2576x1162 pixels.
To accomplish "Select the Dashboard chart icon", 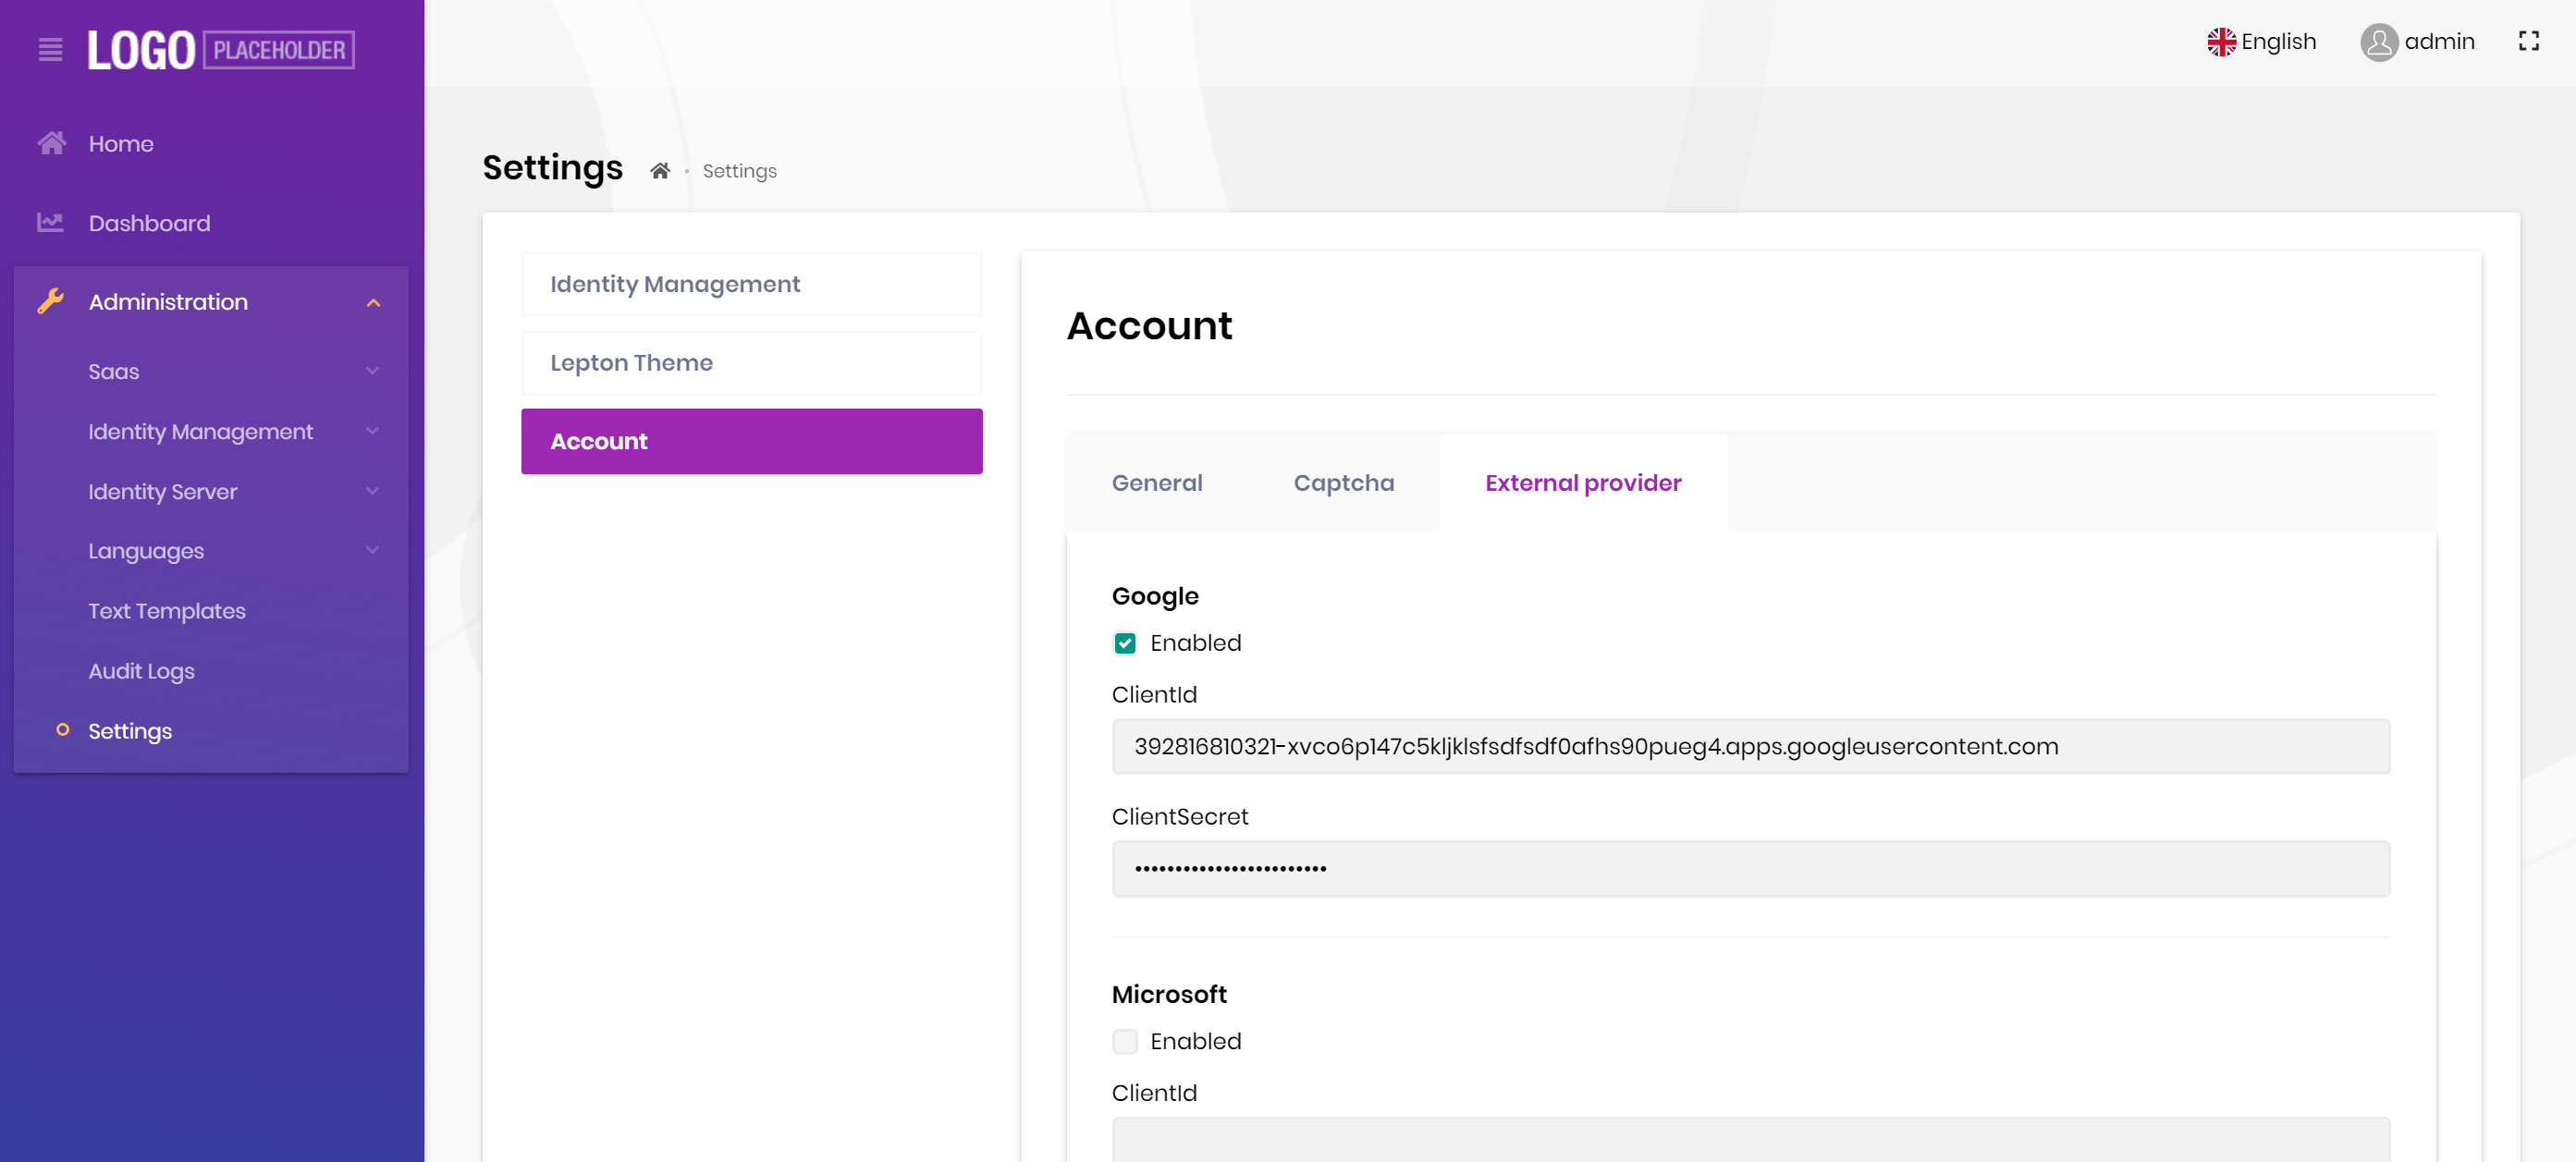I will click(51, 222).
